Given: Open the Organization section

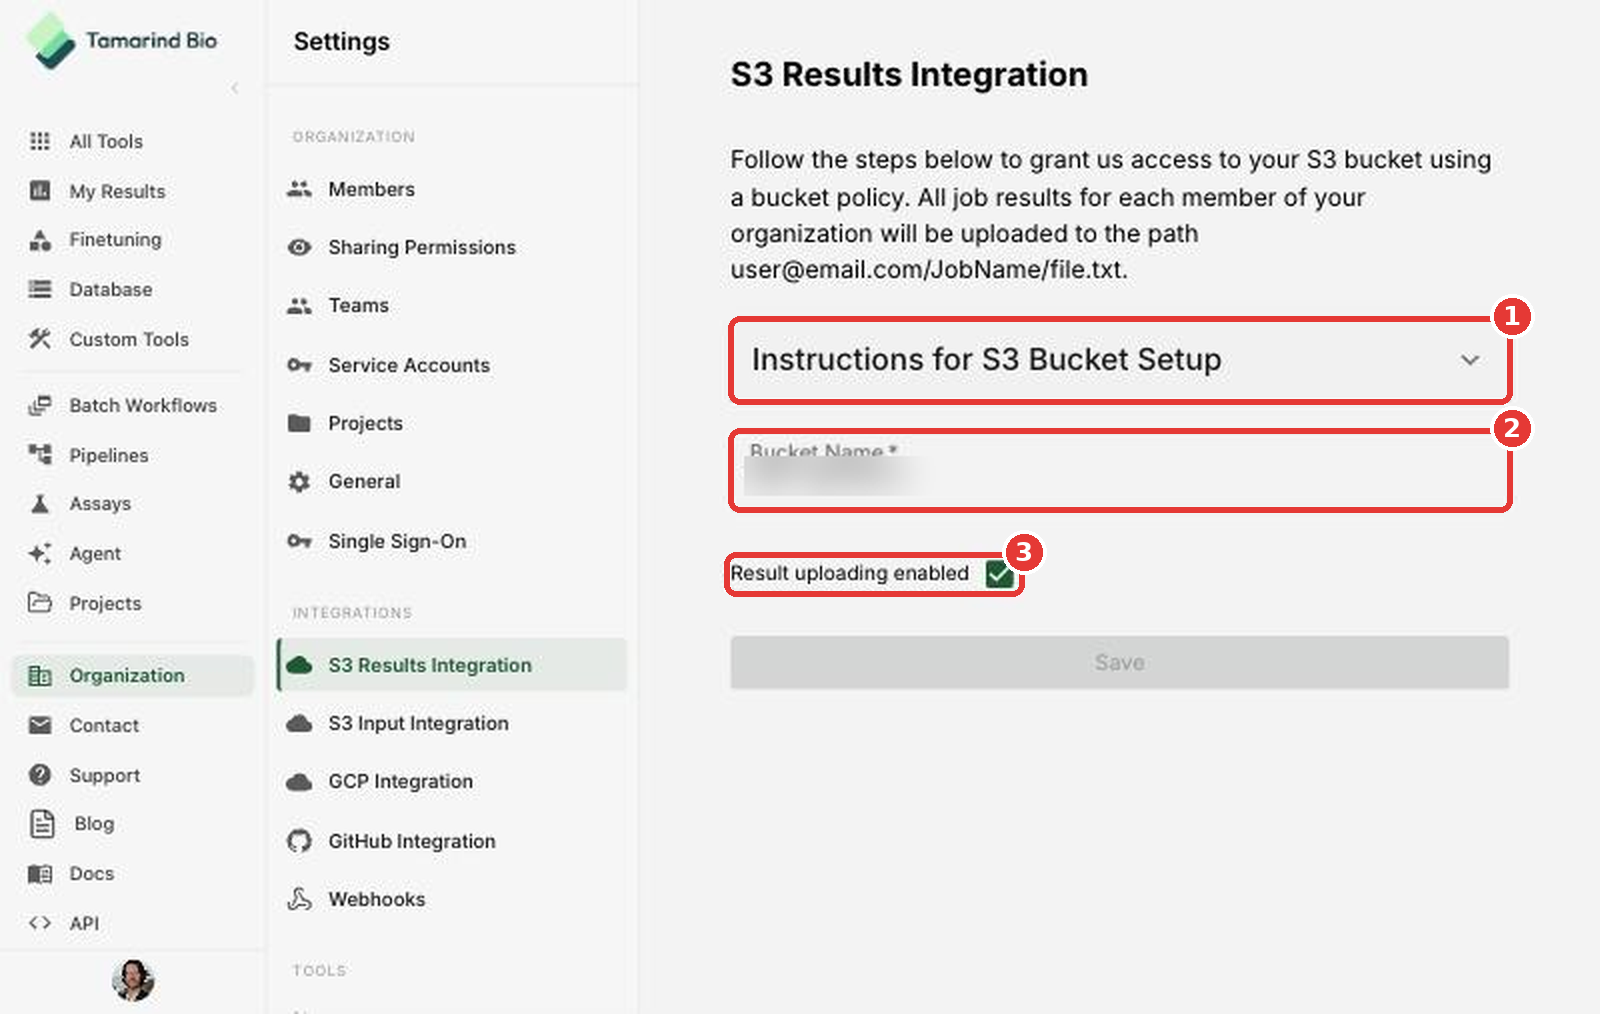Looking at the screenshot, I should tap(132, 675).
